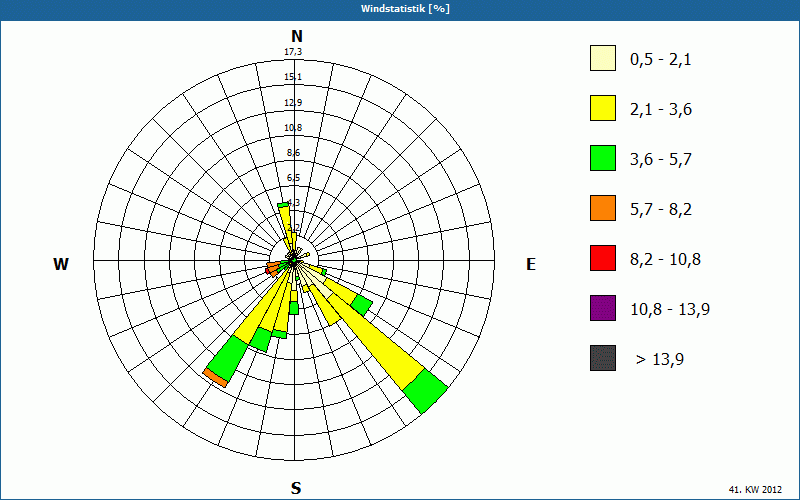Click the 41. KW 2012 week label
800x500 pixels.
[x=755, y=489]
